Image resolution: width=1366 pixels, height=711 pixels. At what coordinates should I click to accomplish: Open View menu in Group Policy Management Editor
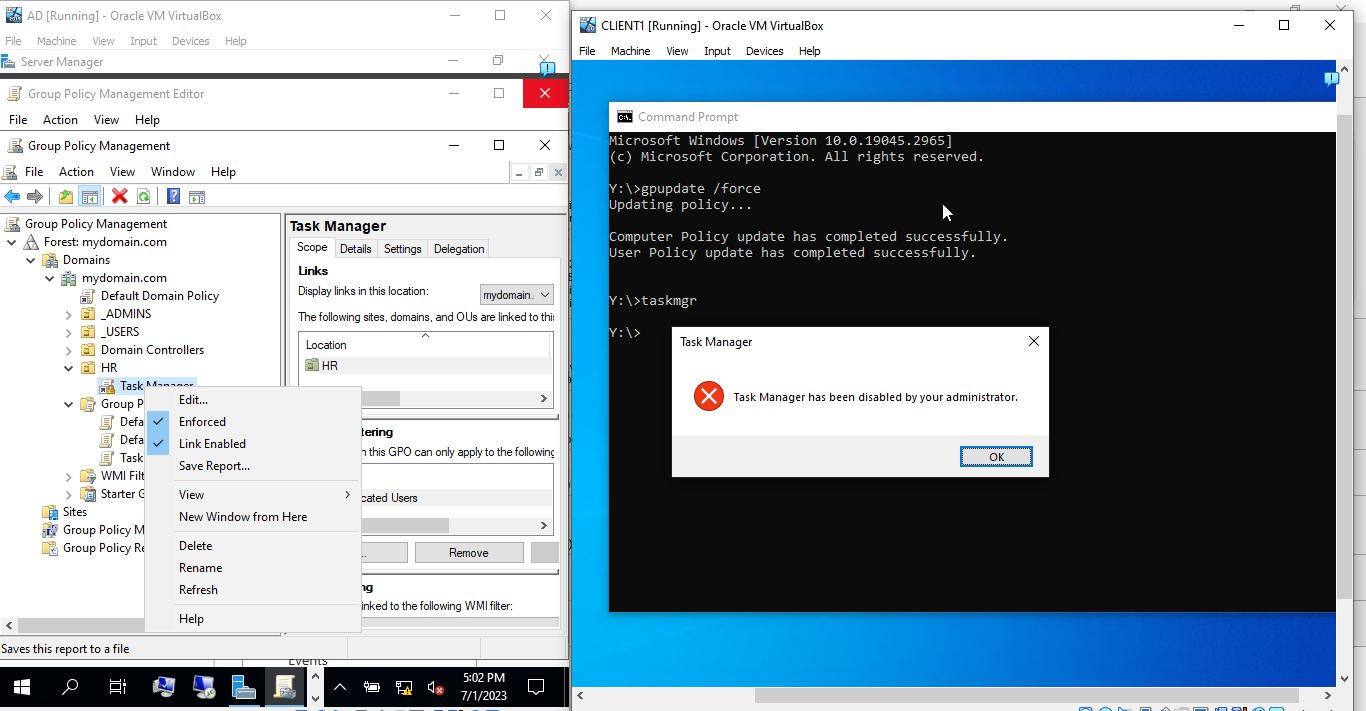pyautogui.click(x=106, y=120)
